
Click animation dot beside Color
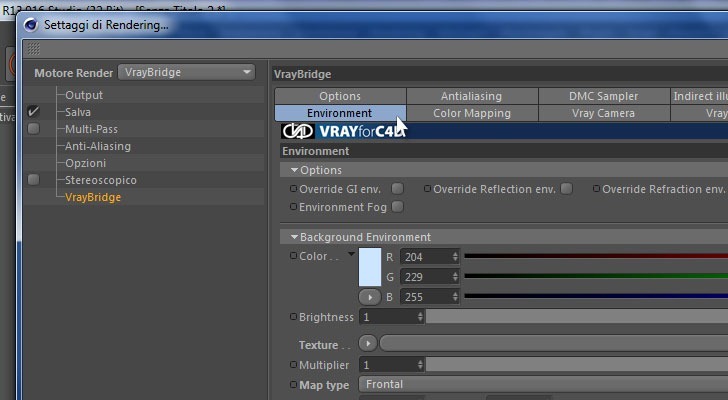point(293,256)
